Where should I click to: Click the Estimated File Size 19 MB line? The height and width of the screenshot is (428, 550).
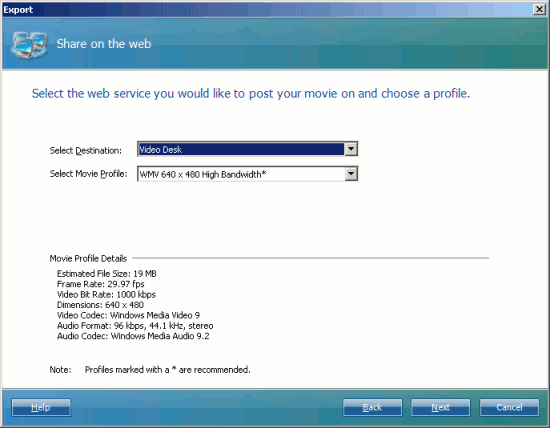pos(107,274)
